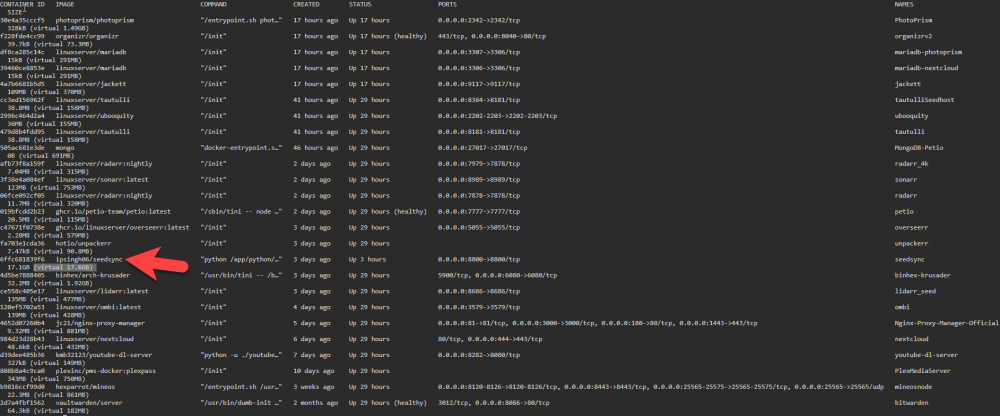Click the 'binhex-krusader' container name
Image resolution: width=1000 pixels, height=416 pixels.
click(923, 276)
